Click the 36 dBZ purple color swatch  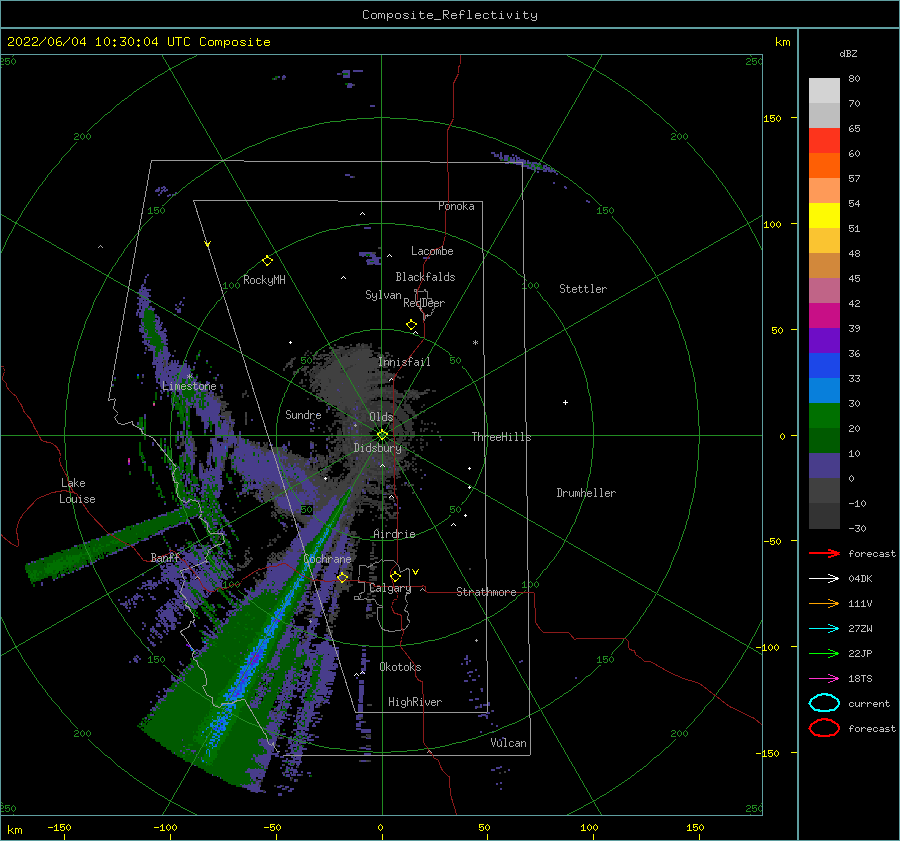824,340
